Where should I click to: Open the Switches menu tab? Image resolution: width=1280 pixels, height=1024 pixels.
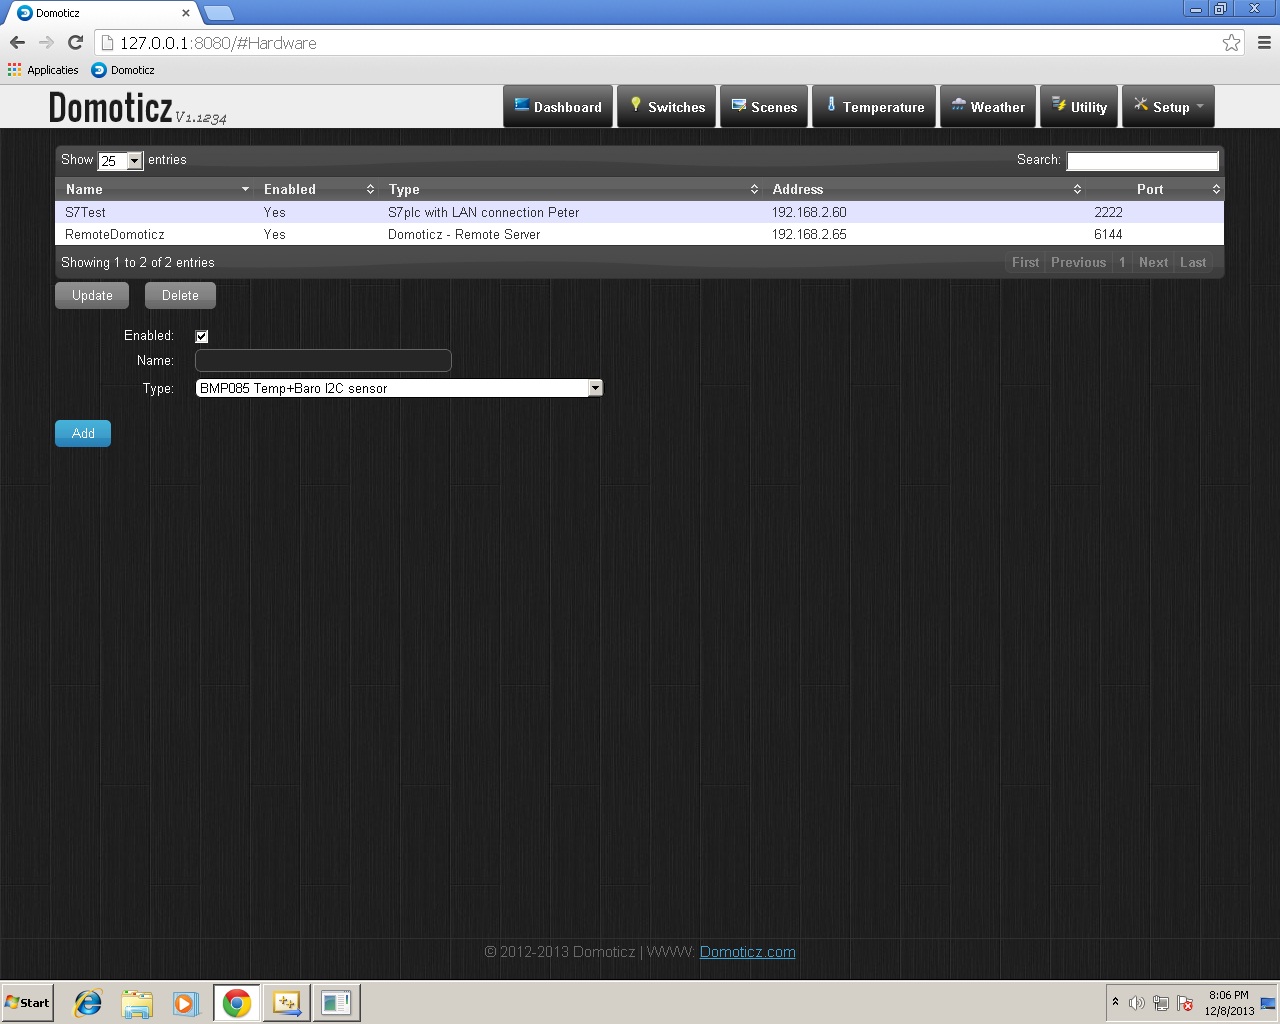coord(666,107)
